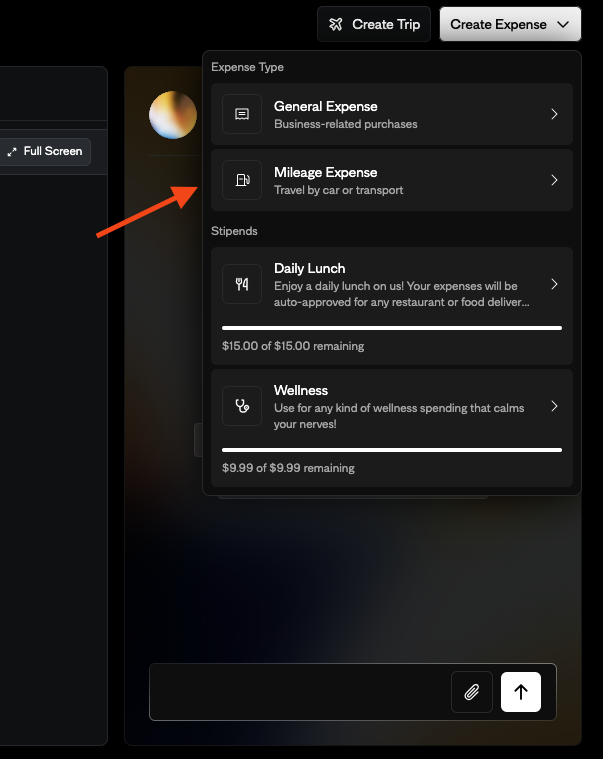The image size is (603, 759).
Task: Click the paperclip attachment icon
Action: 472,692
